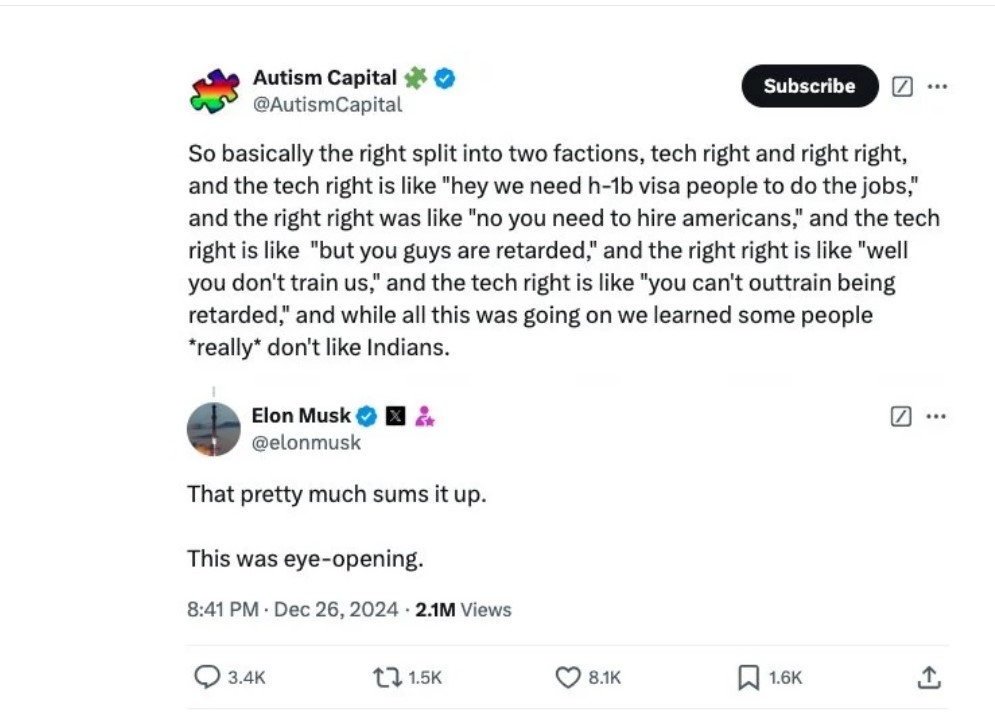
Task: Open Grok icon beside the Subscribe button
Action: 901,87
